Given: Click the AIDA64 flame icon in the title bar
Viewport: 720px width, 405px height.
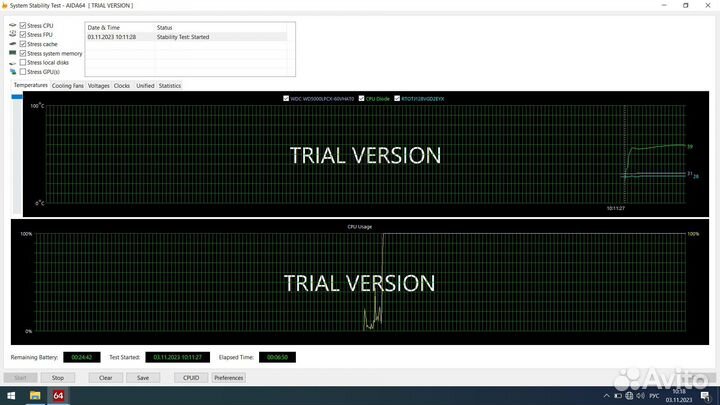Looking at the screenshot, I should (5, 6).
